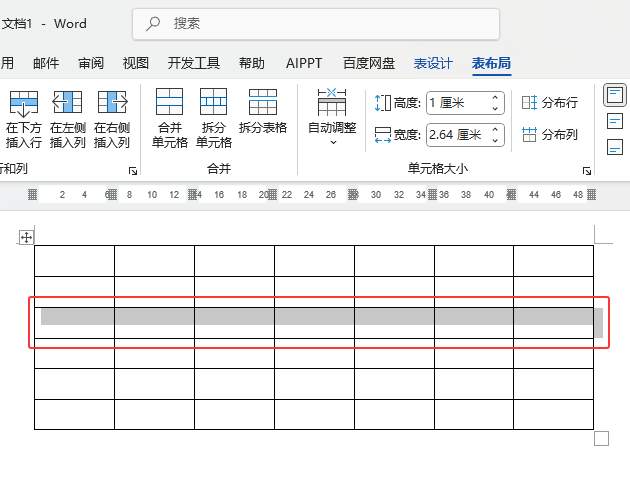Switch to Table Design (表设计) tab
630x482 pixels.
[x=433, y=63]
